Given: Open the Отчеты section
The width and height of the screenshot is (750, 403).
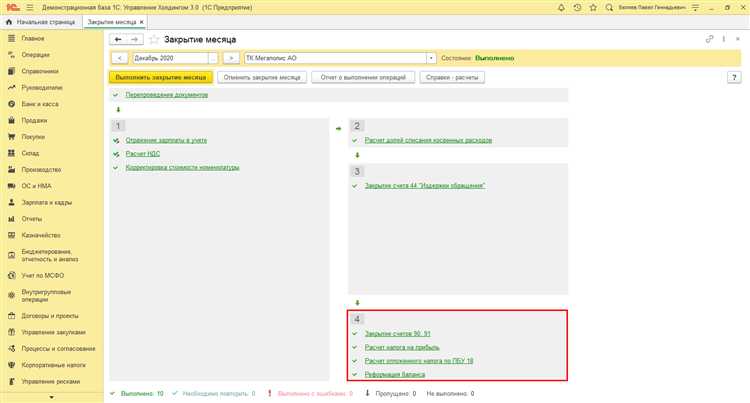Looking at the screenshot, I should point(32,219).
